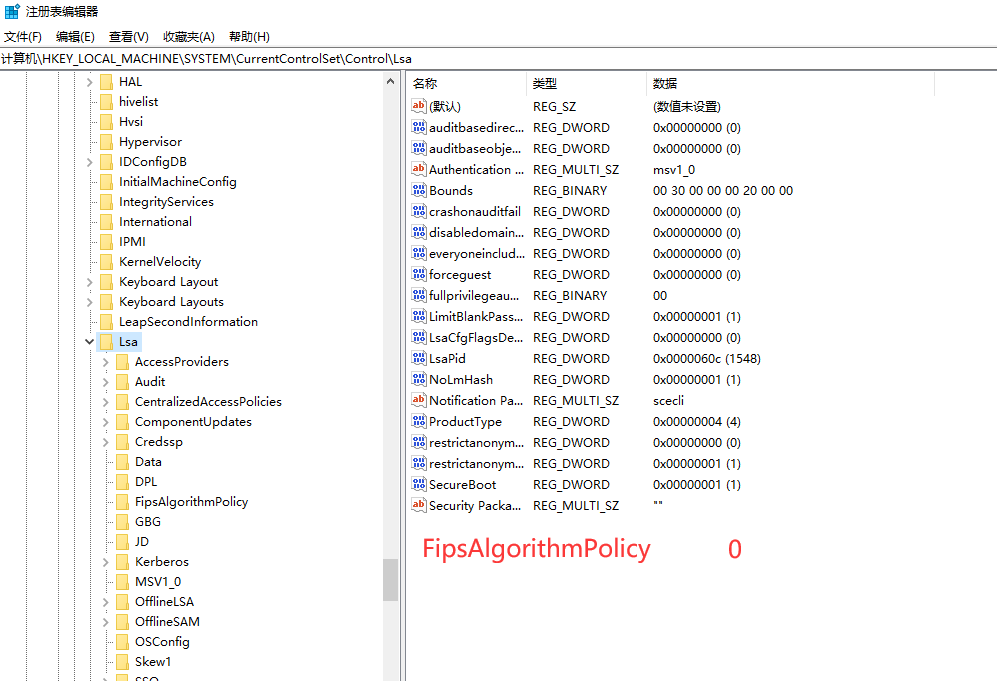Click the tree pane scrollbar thumb
Screen dimensions: 997x681
[390, 580]
